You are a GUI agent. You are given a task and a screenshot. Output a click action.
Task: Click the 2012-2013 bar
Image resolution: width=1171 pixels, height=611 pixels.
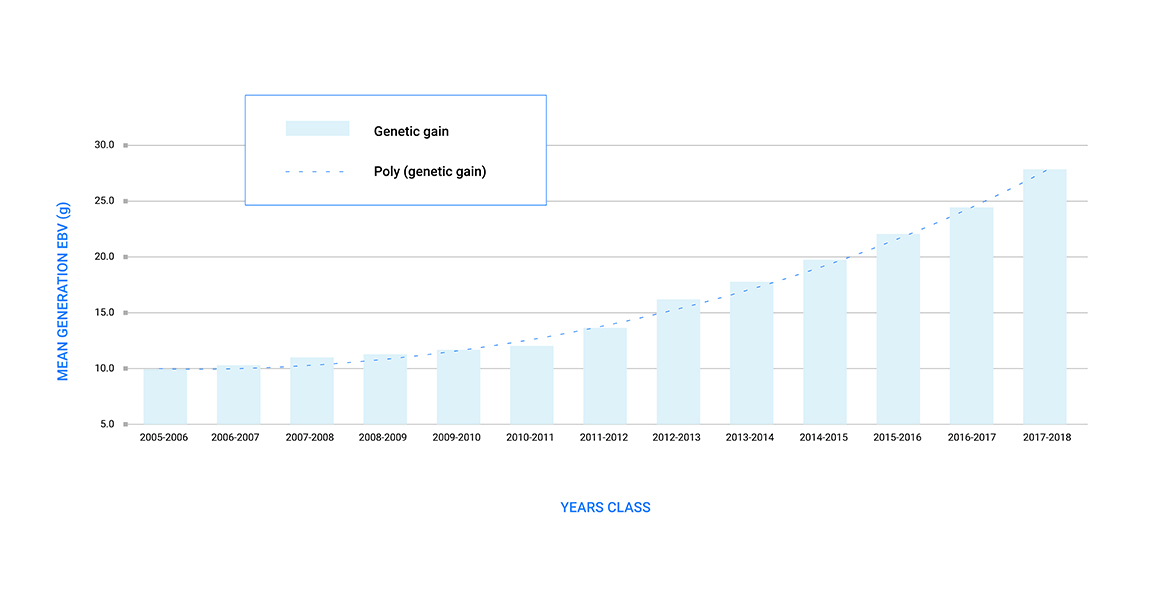[x=678, y=362]
